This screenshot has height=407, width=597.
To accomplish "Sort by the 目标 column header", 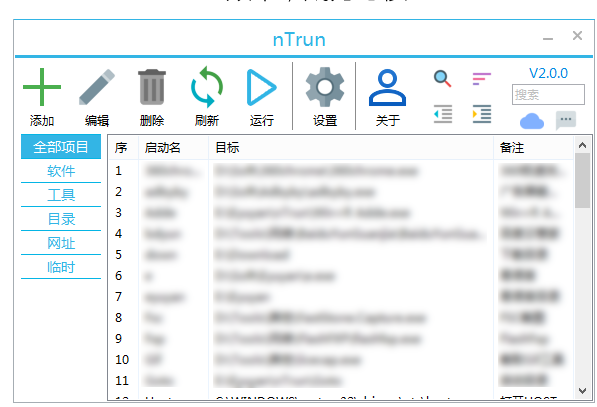I will pos(351,147).
